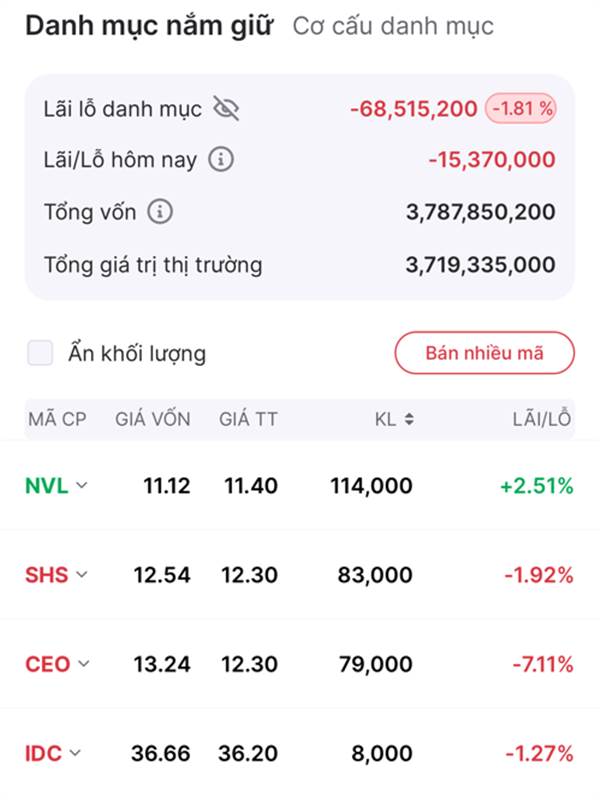Open info icon beside Tổng vốn
The width and height of the screenshot is (600, 800).
pyautogui.click(x=160, y=212)
